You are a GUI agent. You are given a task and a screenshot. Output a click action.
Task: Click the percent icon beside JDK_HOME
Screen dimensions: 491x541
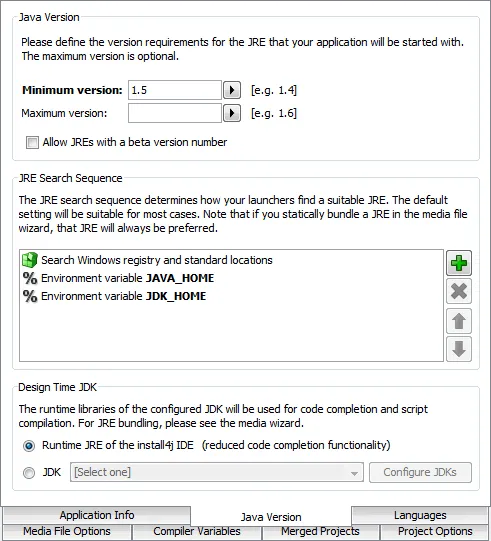[x=30, y=296]
